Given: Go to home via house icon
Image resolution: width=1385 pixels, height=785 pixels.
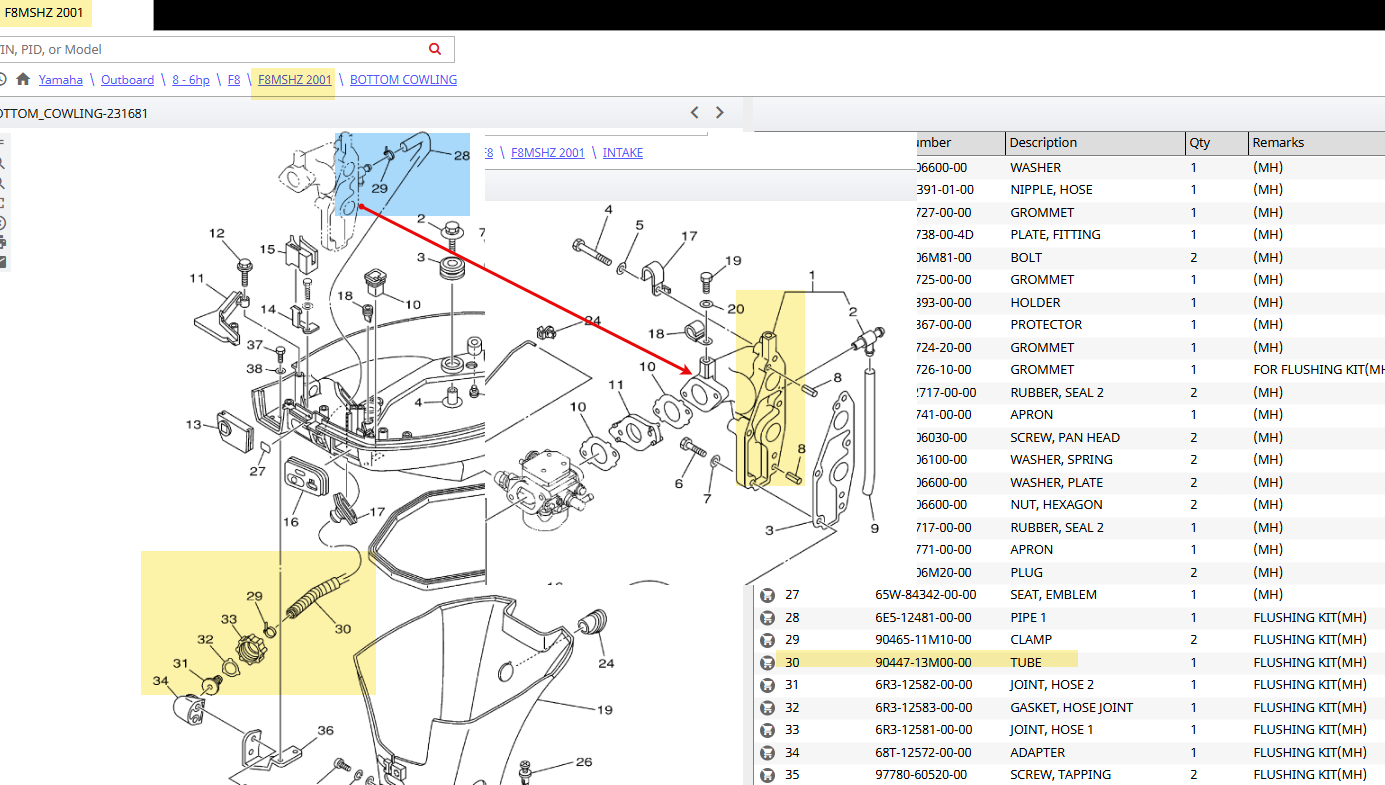Looking at the screenshot, I should (x=23, y=79).
